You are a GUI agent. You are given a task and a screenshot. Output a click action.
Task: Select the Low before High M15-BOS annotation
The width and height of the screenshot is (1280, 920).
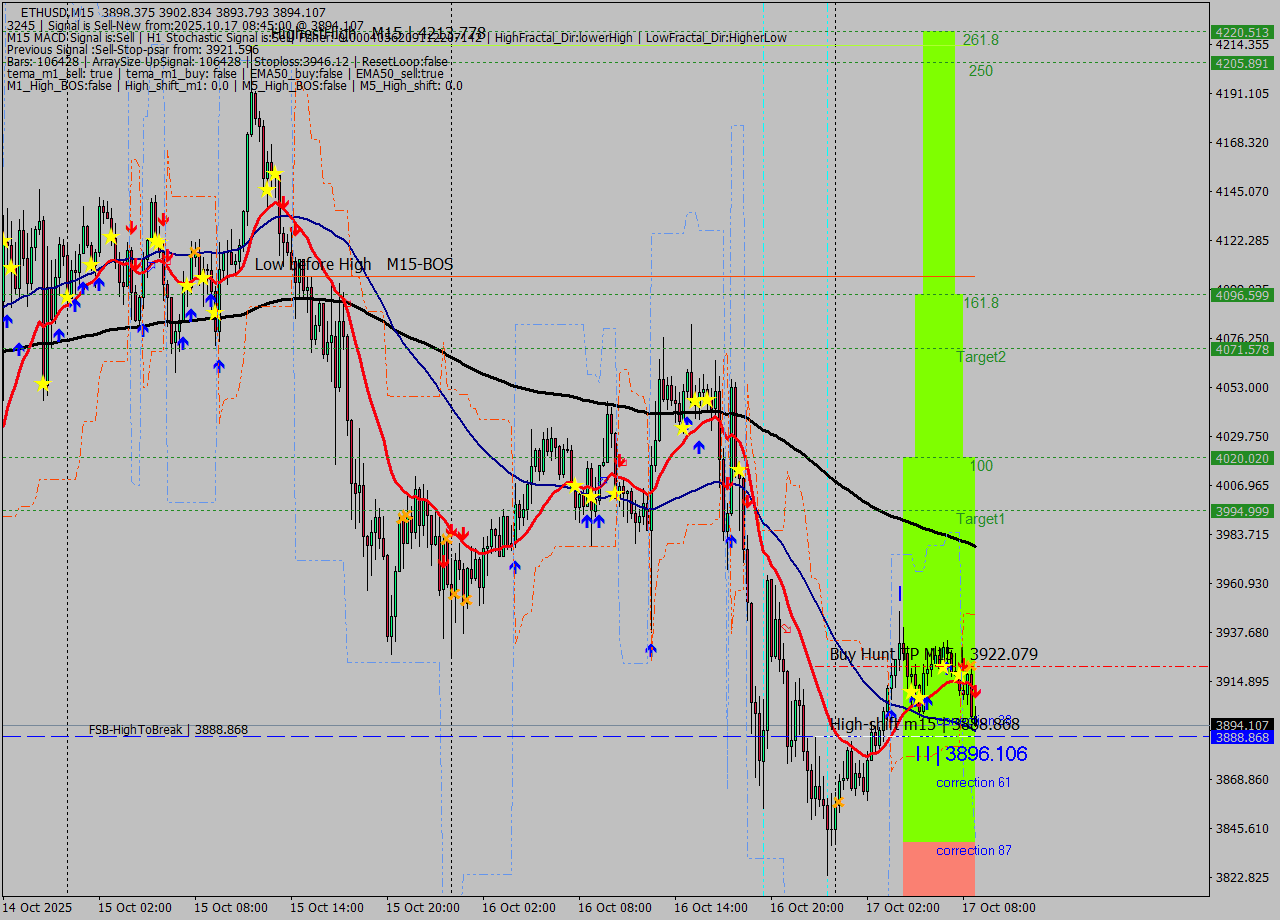355,265
